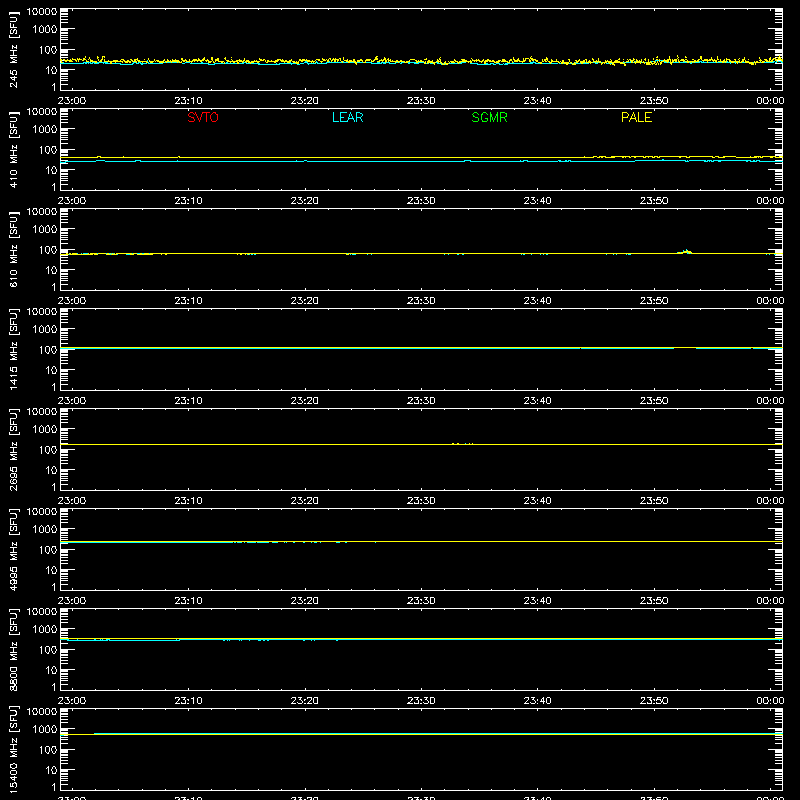The width and height of the screenshot is (800, 800).
Task: Click the 23:10 label under the 8800 MHz panel
Action: pos(188,701)
